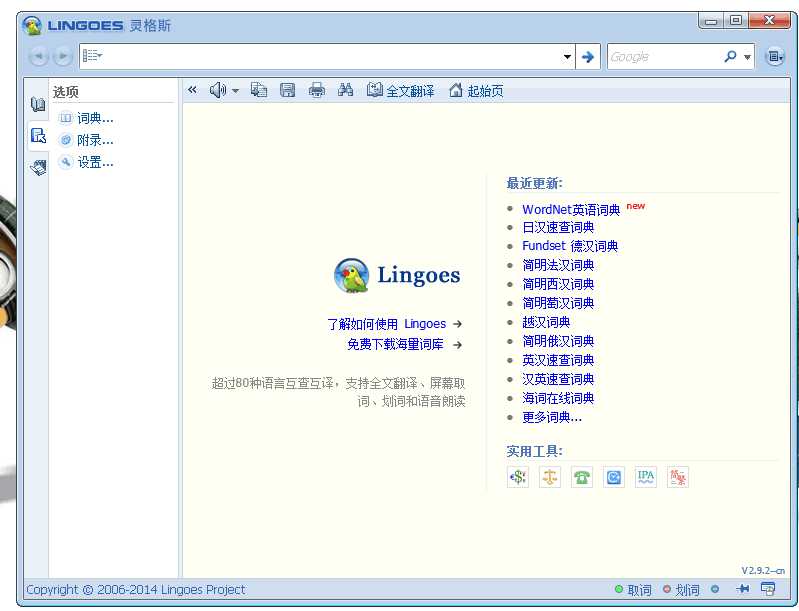The width and height of the screenshot is (799, 611).
Task: Open the currency converter tool icon
Action: coord(518,477)
